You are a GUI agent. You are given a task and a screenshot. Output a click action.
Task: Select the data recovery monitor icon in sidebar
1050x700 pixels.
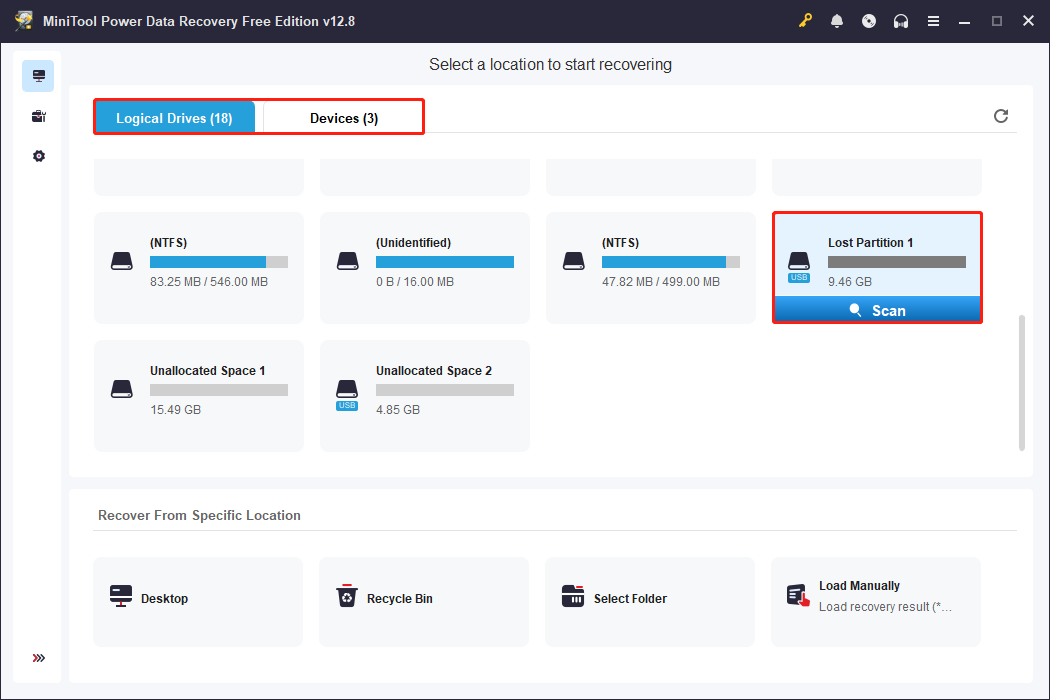[38, 75]
